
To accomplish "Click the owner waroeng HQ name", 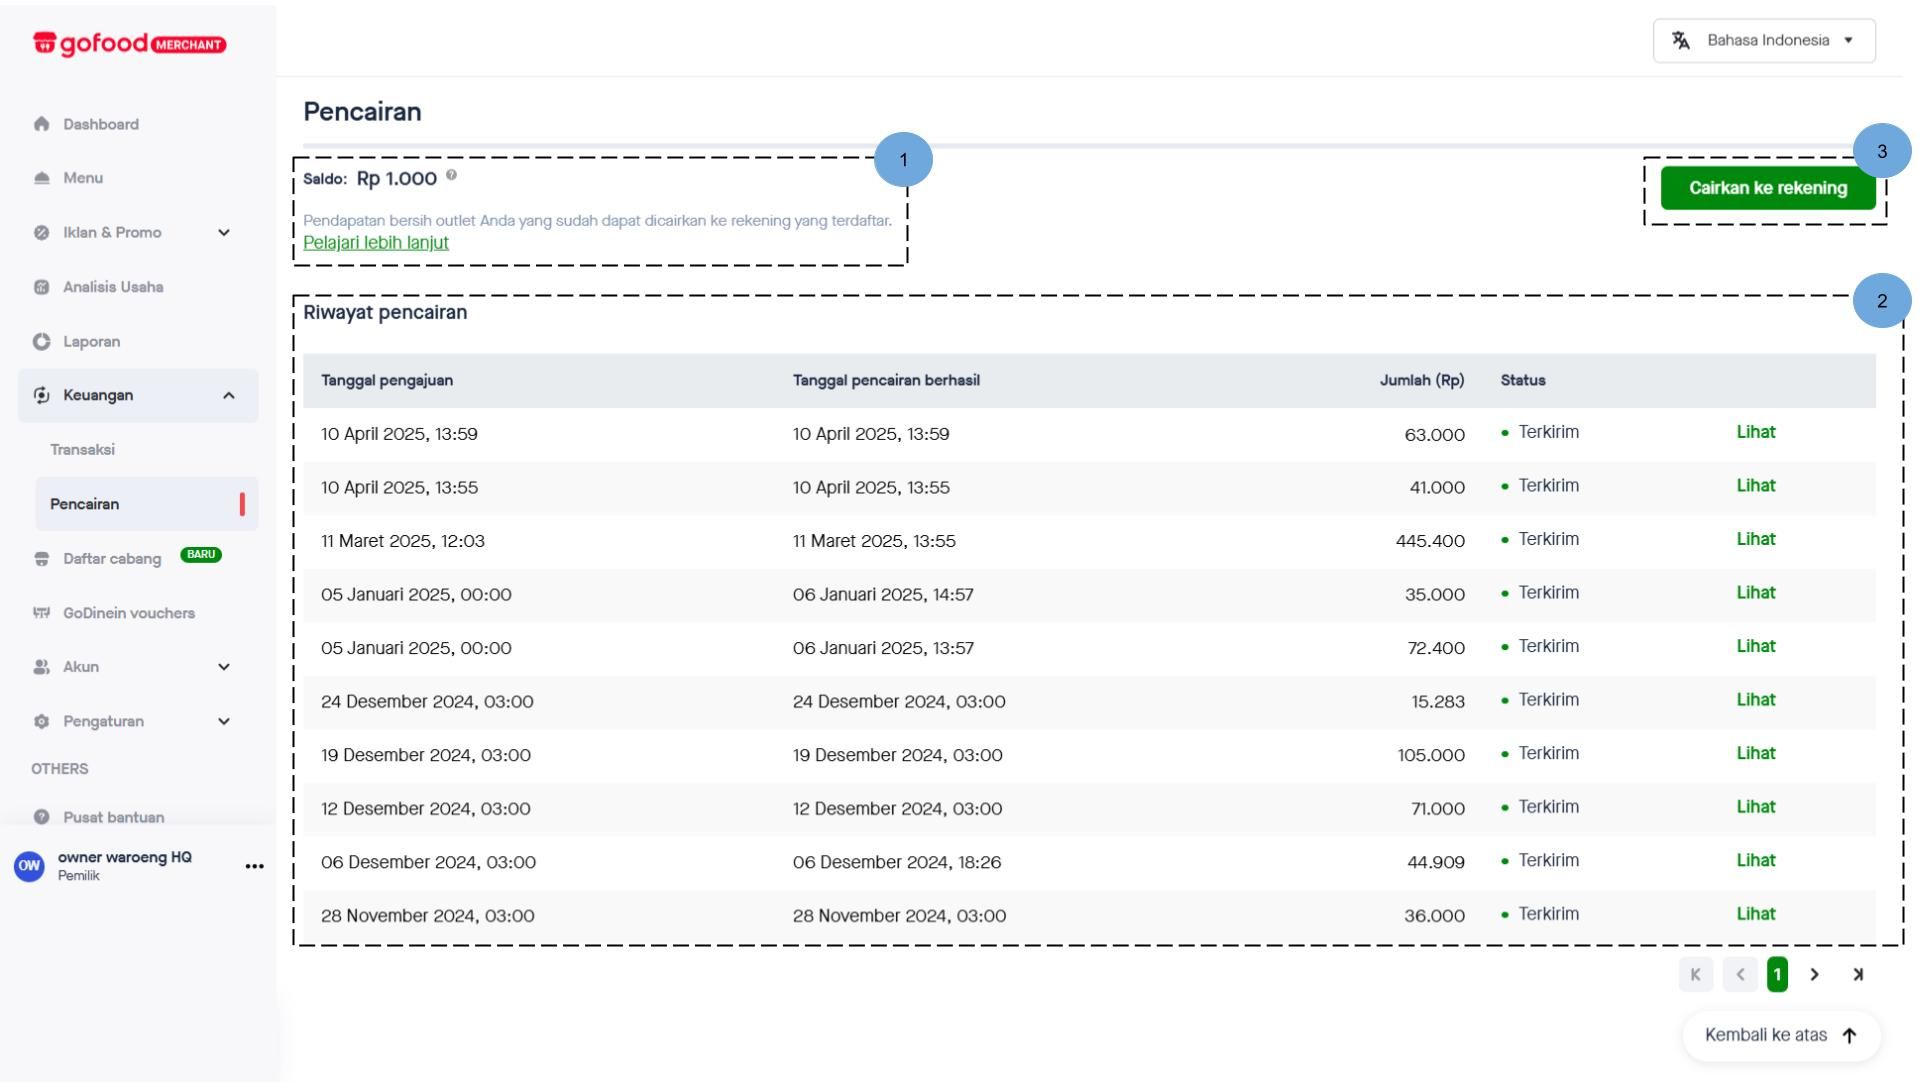I will [125, 858].
